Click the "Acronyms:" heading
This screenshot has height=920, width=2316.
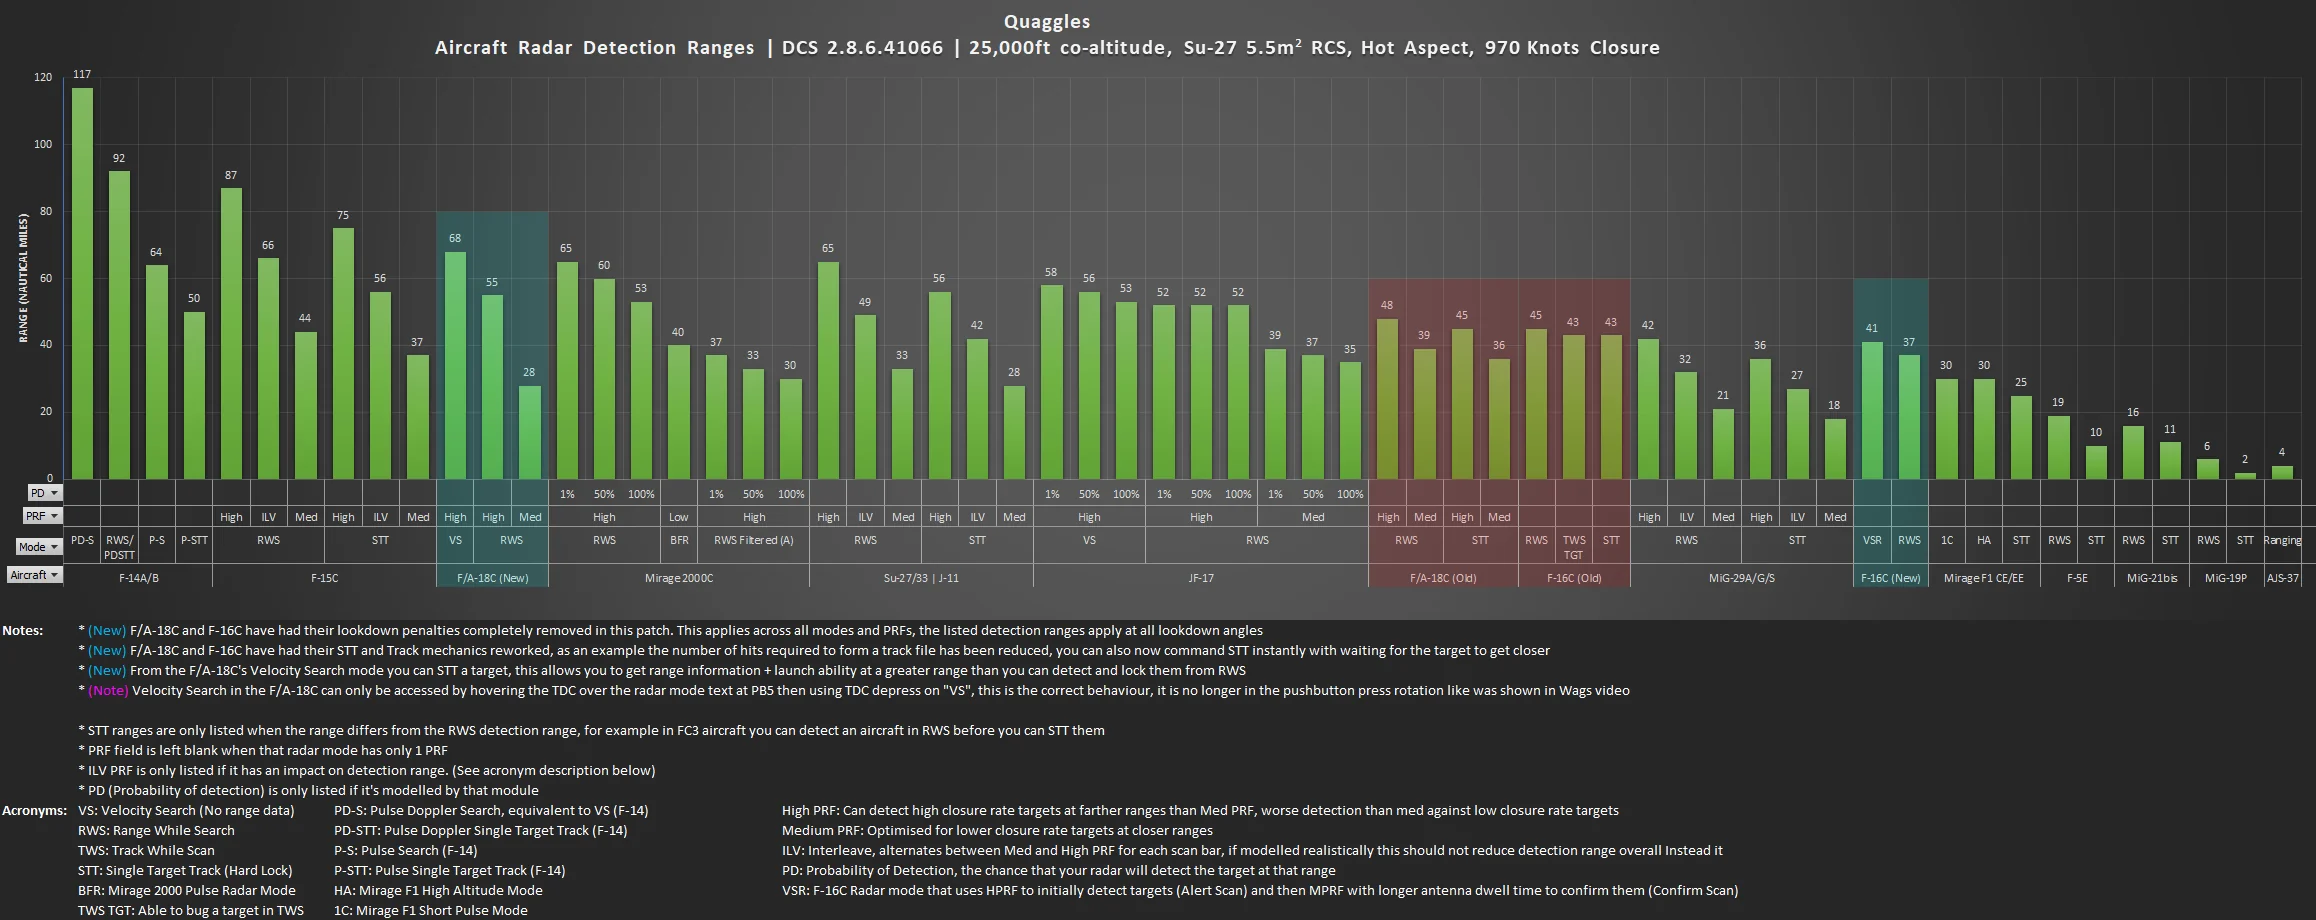[35, 810]
